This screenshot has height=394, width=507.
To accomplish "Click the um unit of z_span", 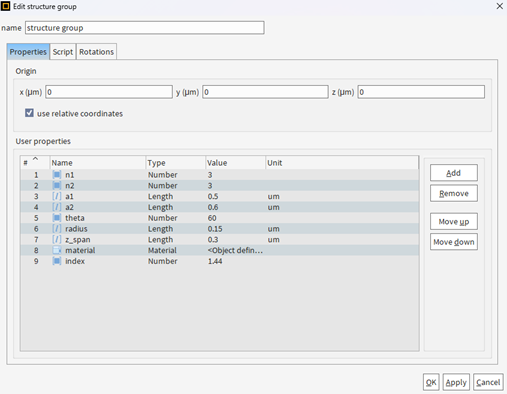I will click(x=273, y=240).
